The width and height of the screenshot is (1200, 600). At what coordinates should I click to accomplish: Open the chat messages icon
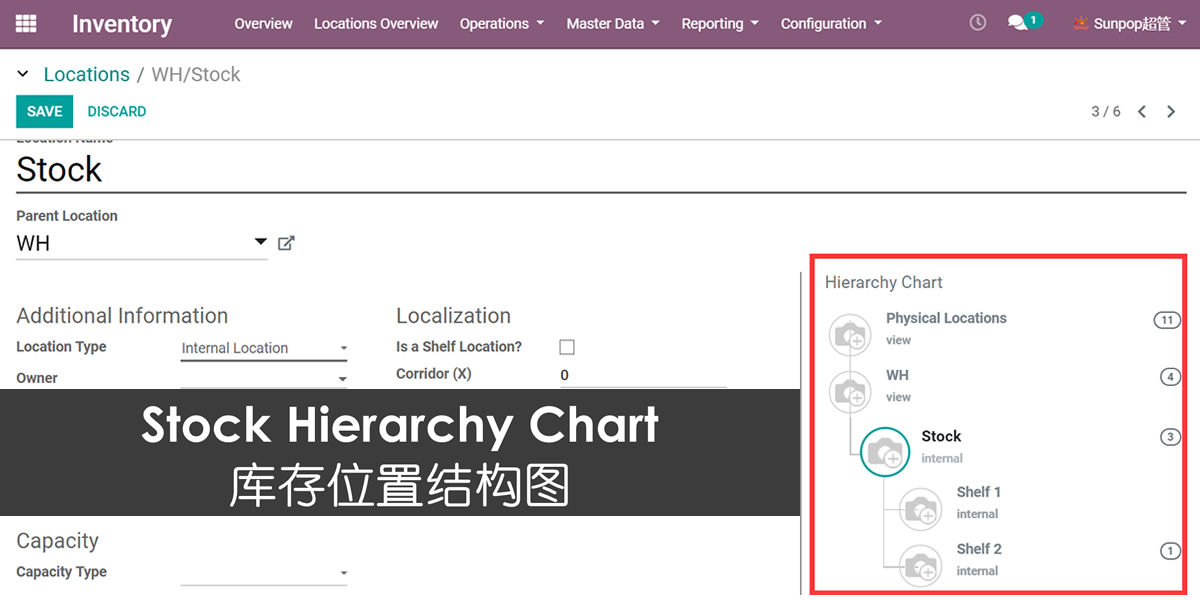(1018, 23)
